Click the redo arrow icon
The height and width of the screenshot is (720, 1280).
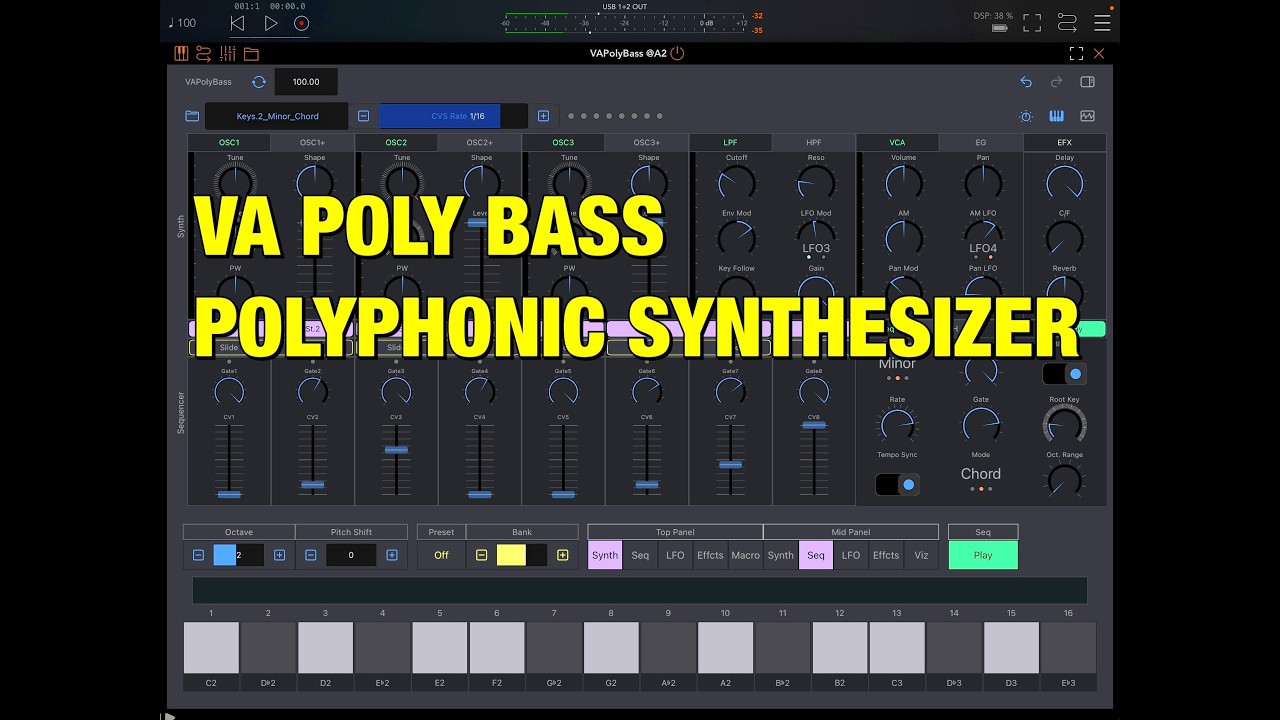pyautogui.click(x=1056, y=82)
